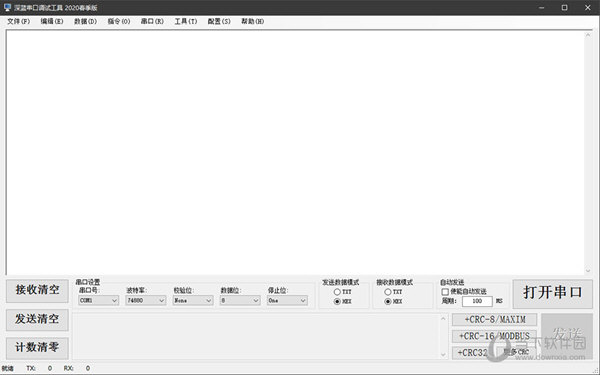Click the 就绪 status text
This screenshot has width=600, height=375.
tap(8, 368)
